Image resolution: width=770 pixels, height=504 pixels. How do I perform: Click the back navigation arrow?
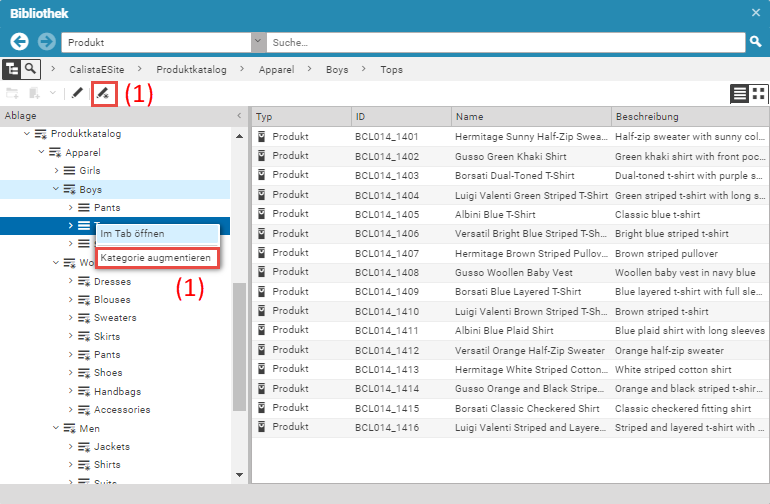(x=19, y=42)
